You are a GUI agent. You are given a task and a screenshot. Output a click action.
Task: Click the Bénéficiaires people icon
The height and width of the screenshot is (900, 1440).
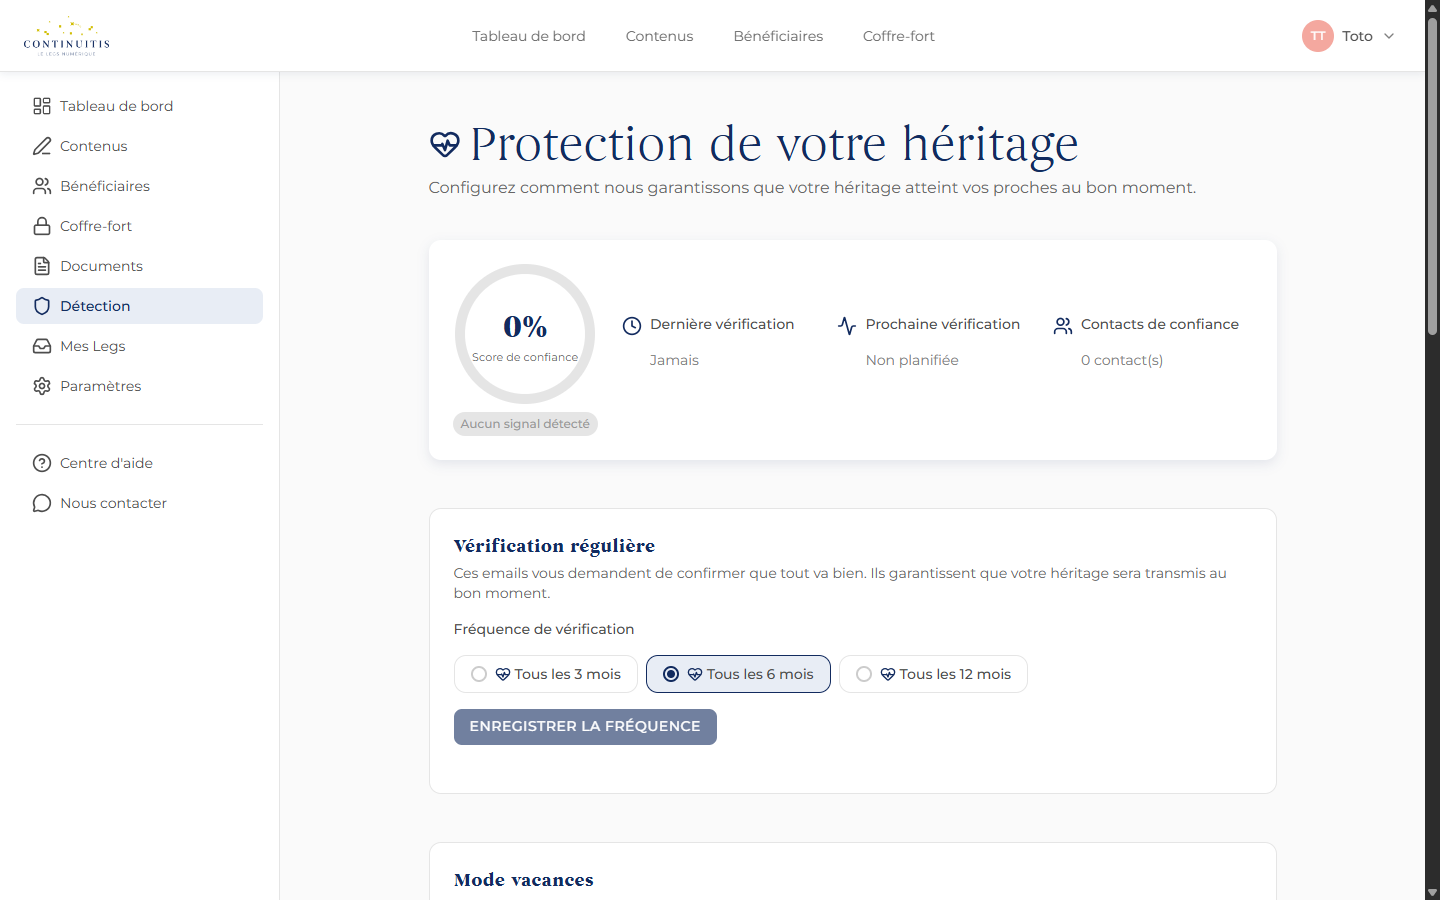pyautogui.click(x=41, y=185)
